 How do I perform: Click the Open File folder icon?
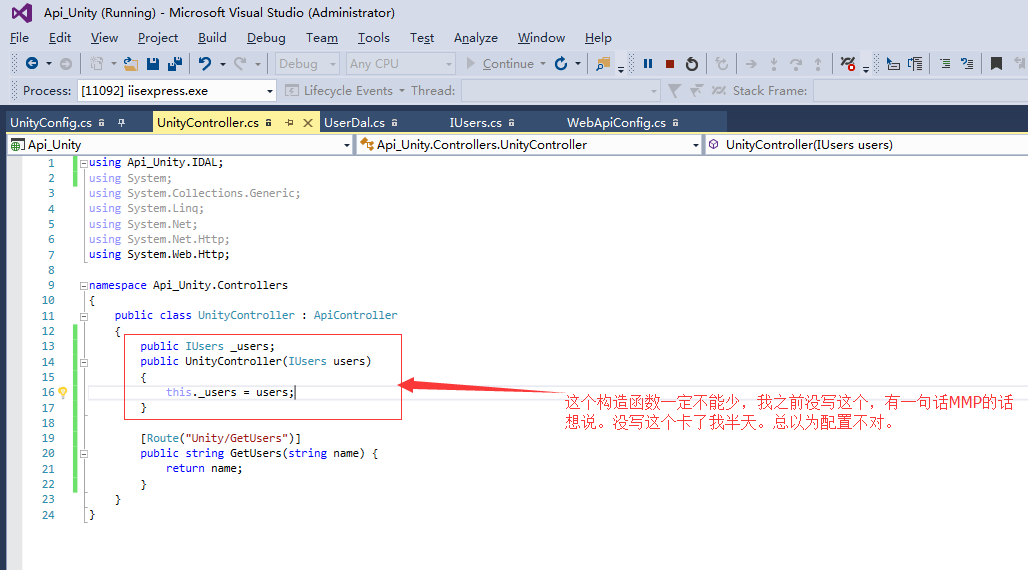click(130, 64)
